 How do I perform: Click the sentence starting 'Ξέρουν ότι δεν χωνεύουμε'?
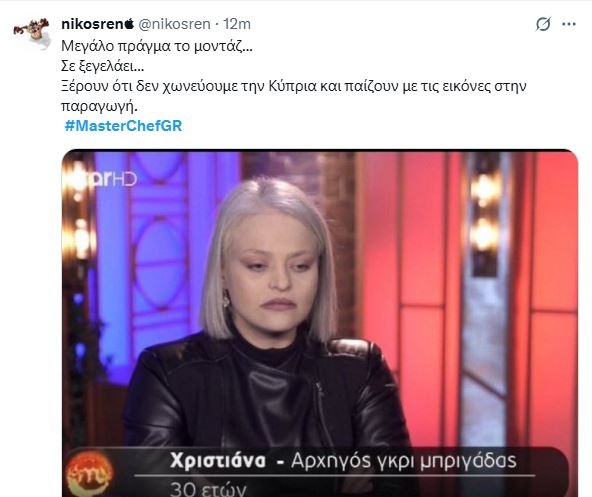pos(294,86)
